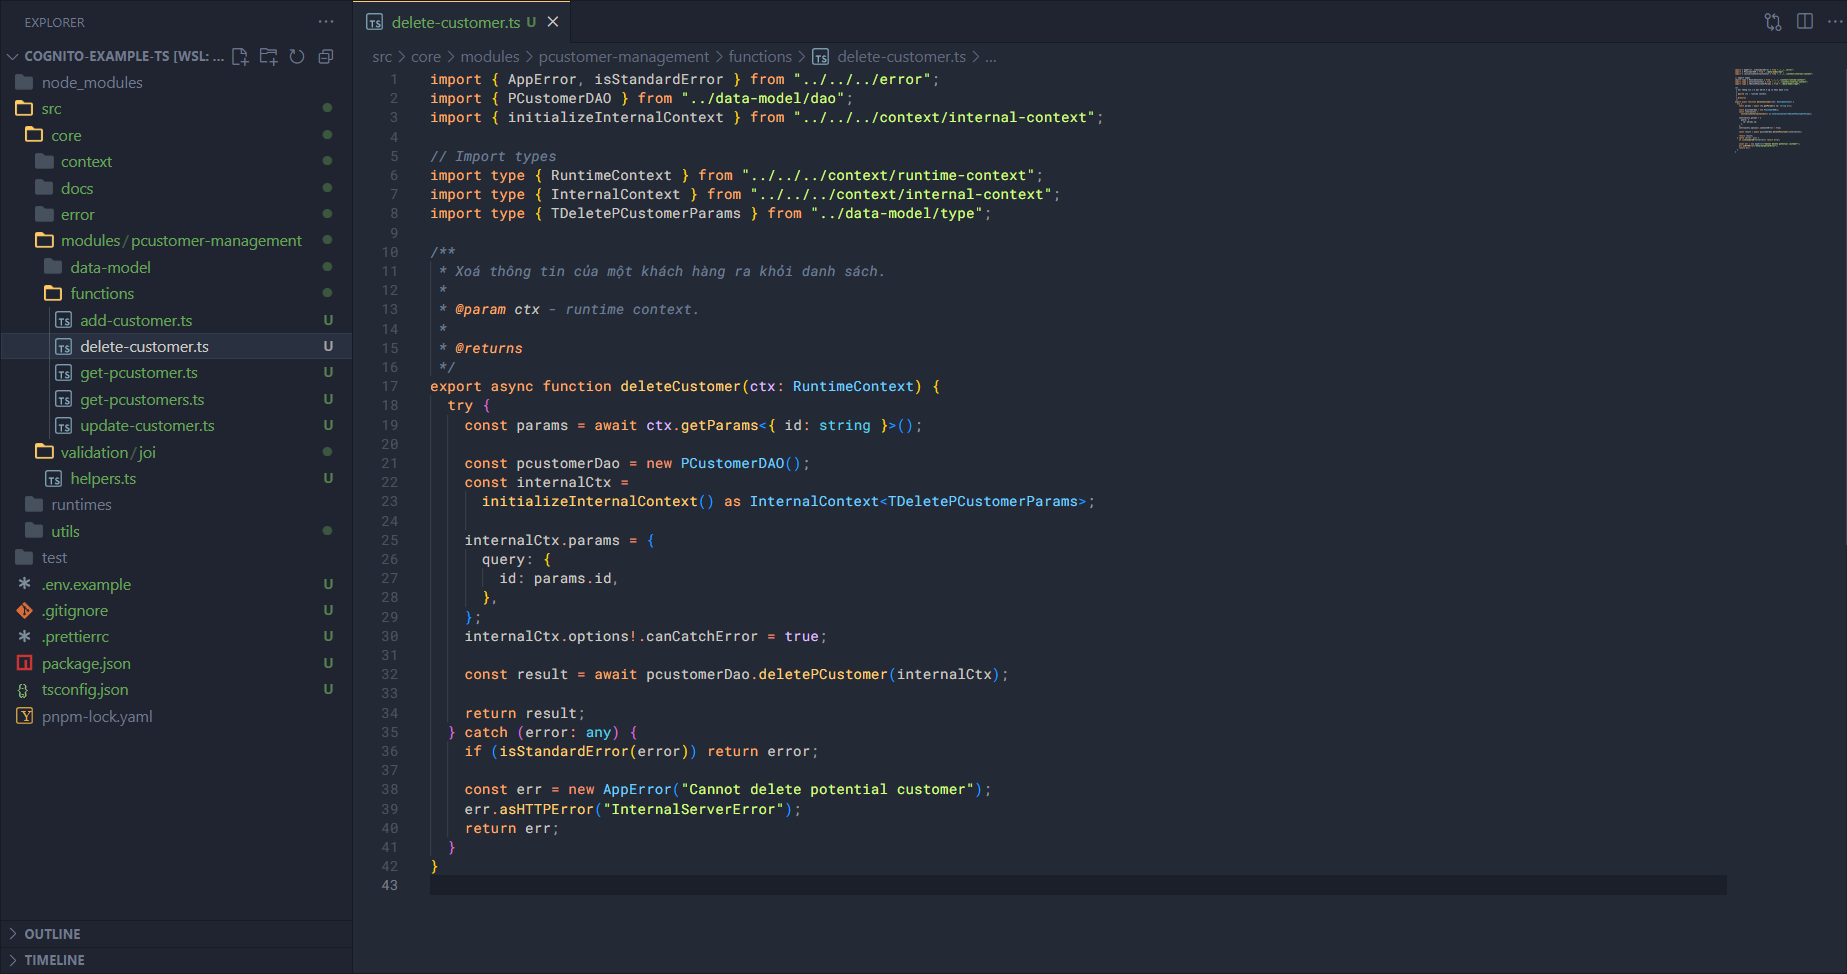Open package.json from the Explorer
This screenshot has height=974, width=1847.
pyautogui.click(x=86, y=663)
